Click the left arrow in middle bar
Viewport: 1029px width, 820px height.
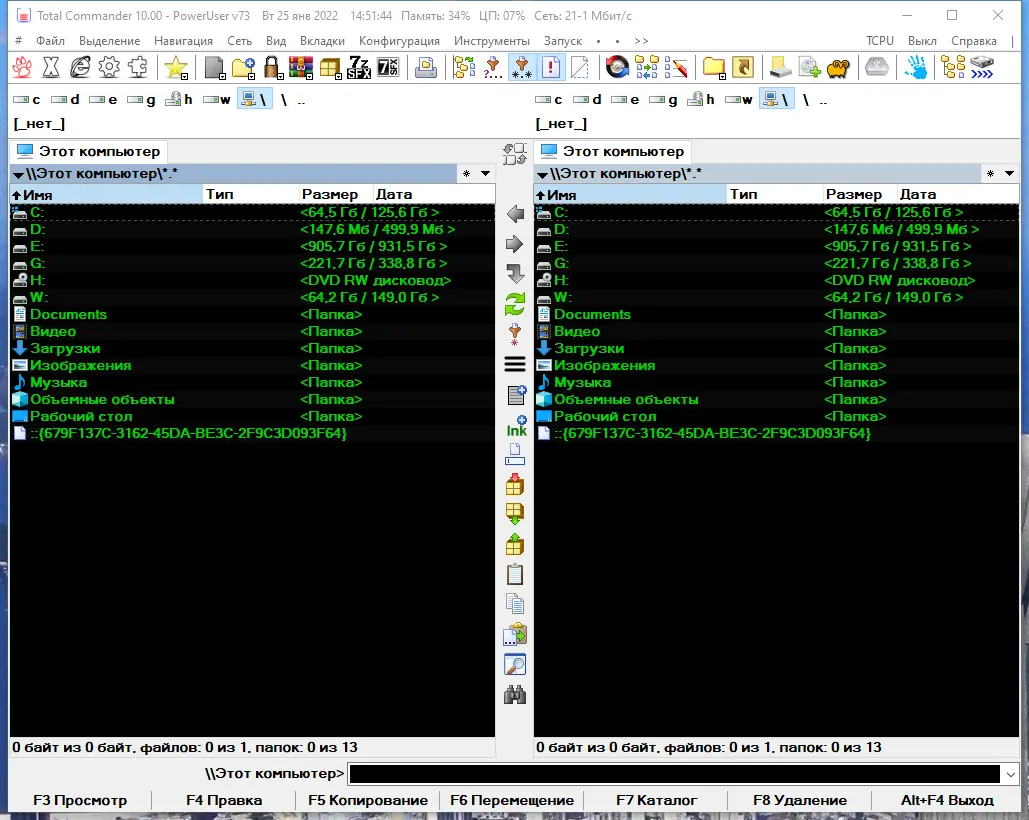coord(515,214)
